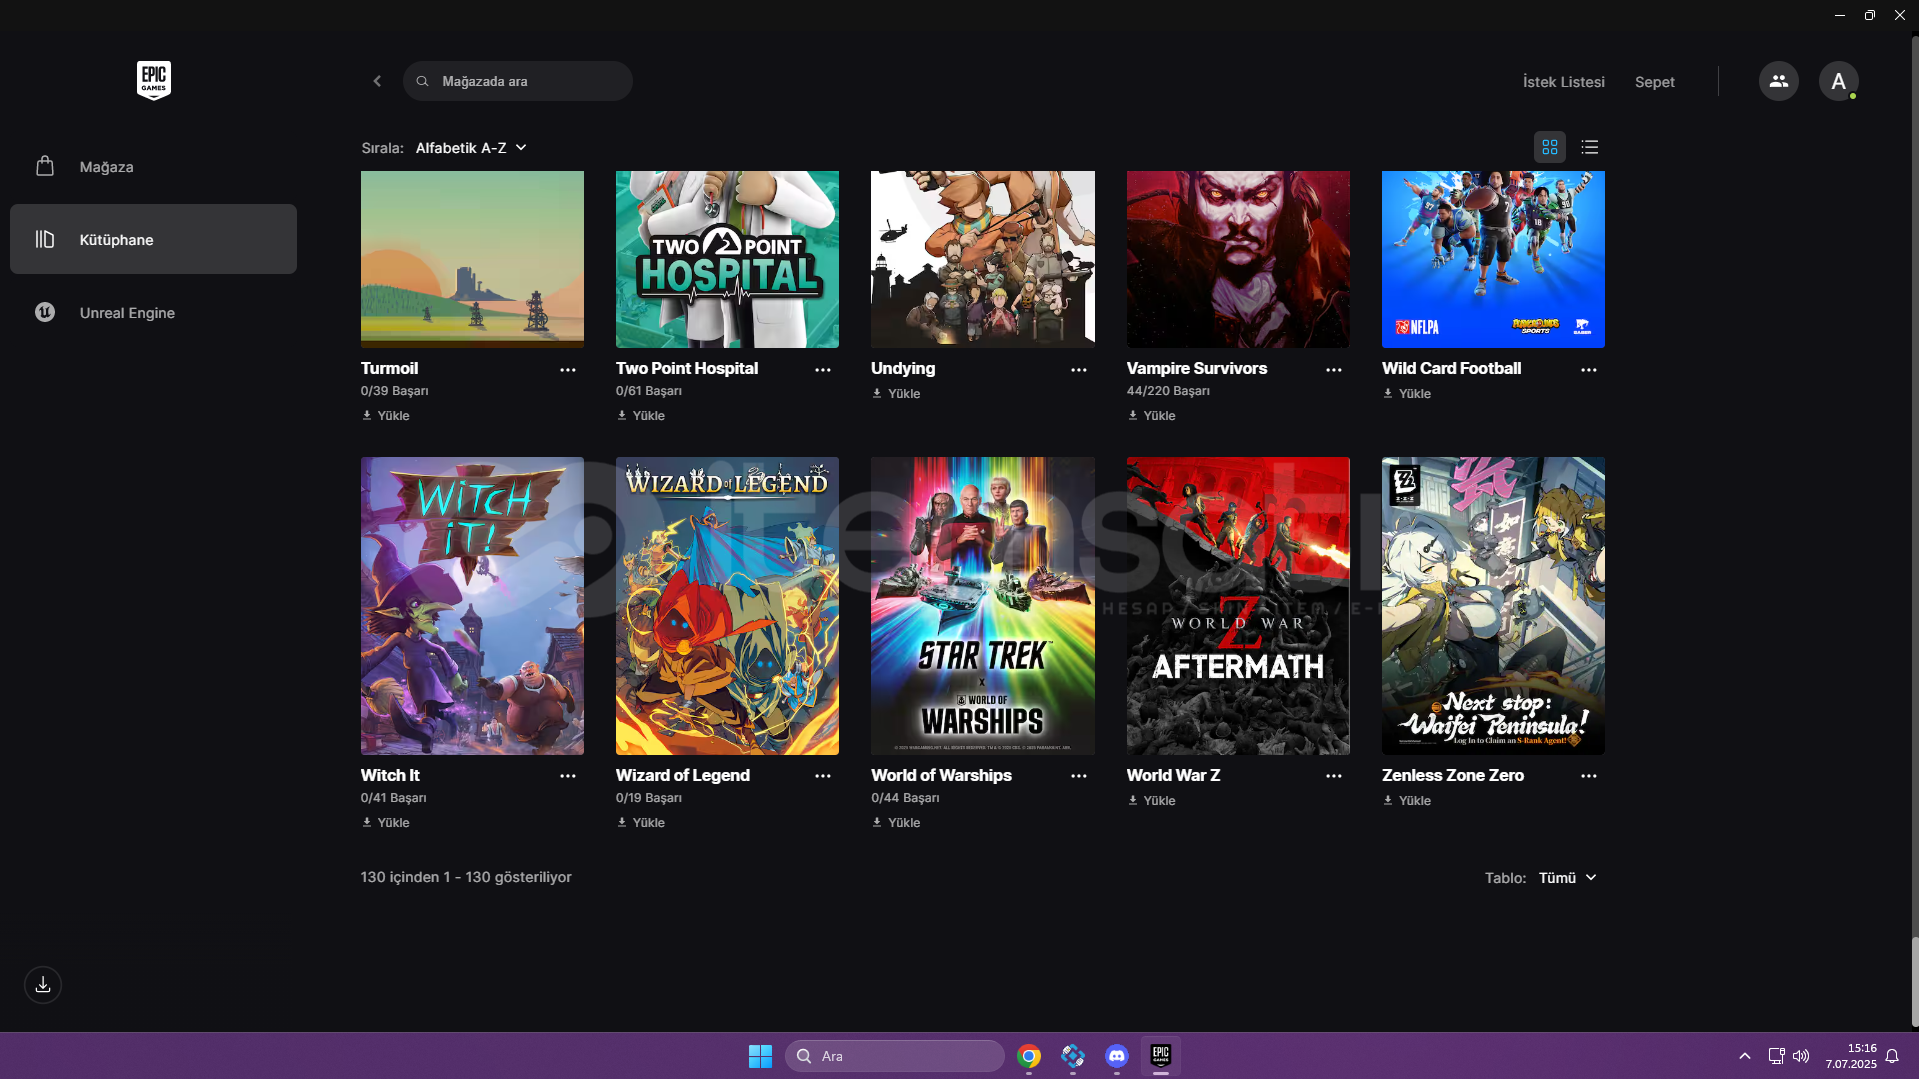Open the Wizard of Legend cover art

pos(727,606)
